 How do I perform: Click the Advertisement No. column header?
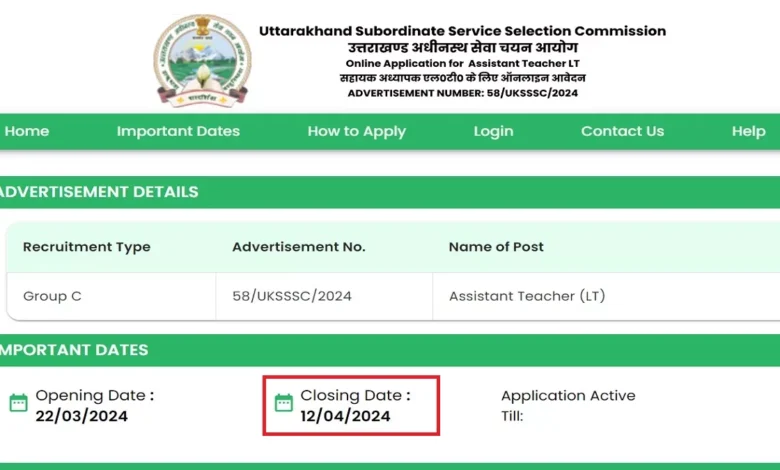point(299,247)
